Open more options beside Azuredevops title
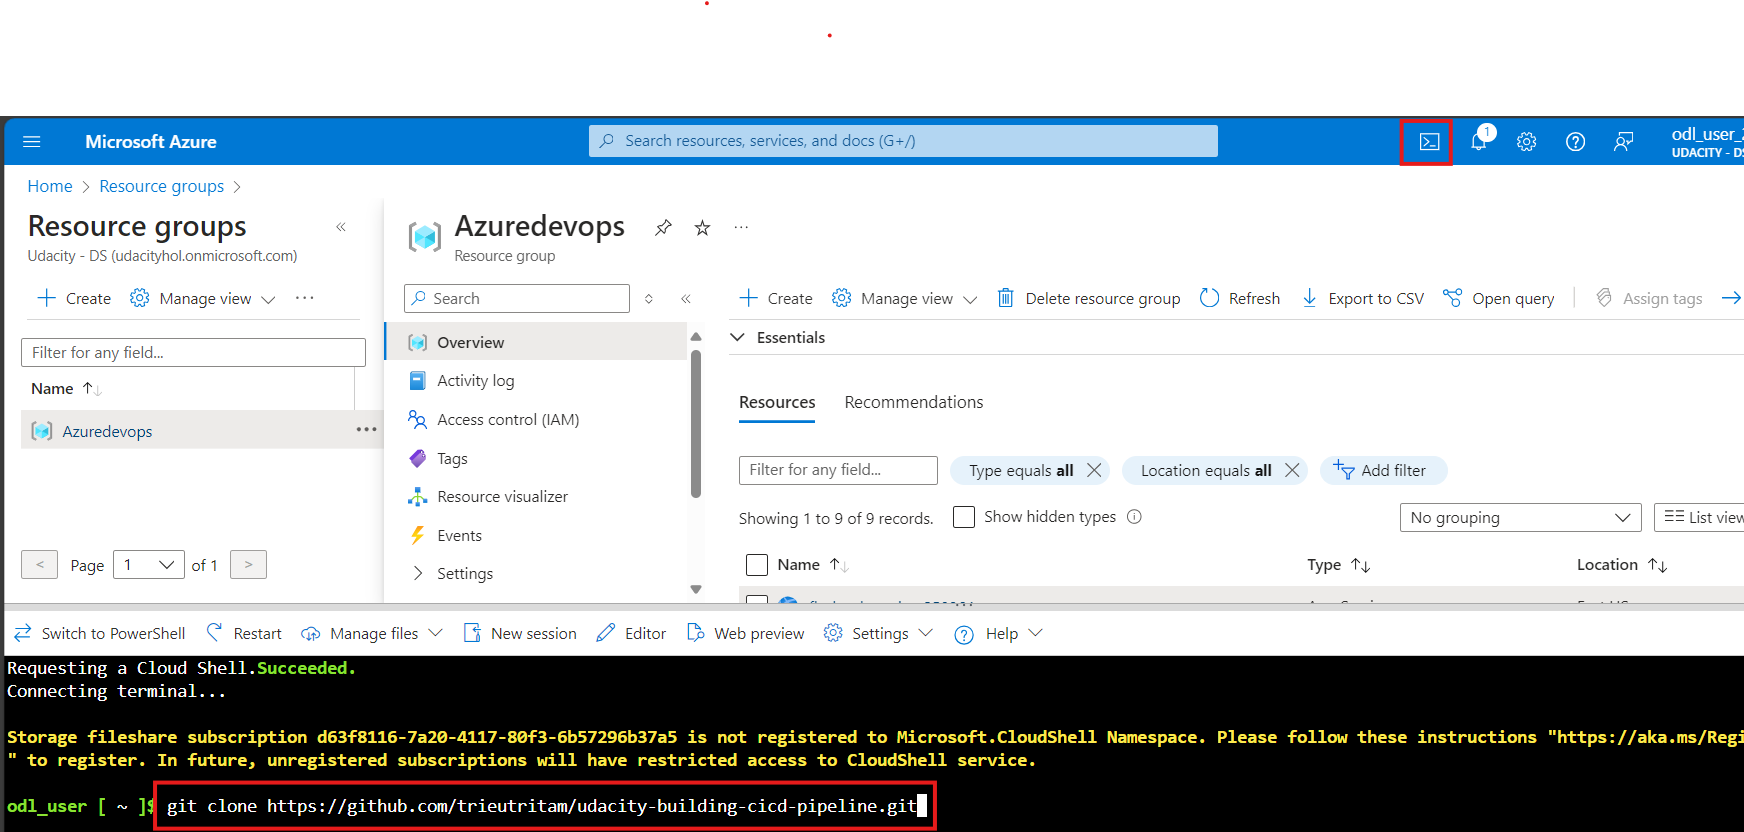Viewport: 1744px width, 832px height. pyautogui.click(x=741, y=227)
